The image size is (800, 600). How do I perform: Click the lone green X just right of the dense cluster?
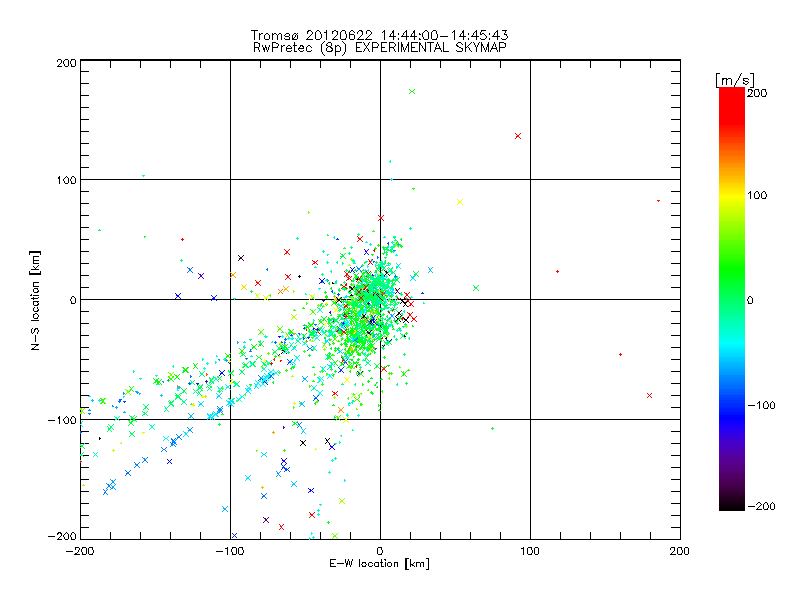coord(476,288)
